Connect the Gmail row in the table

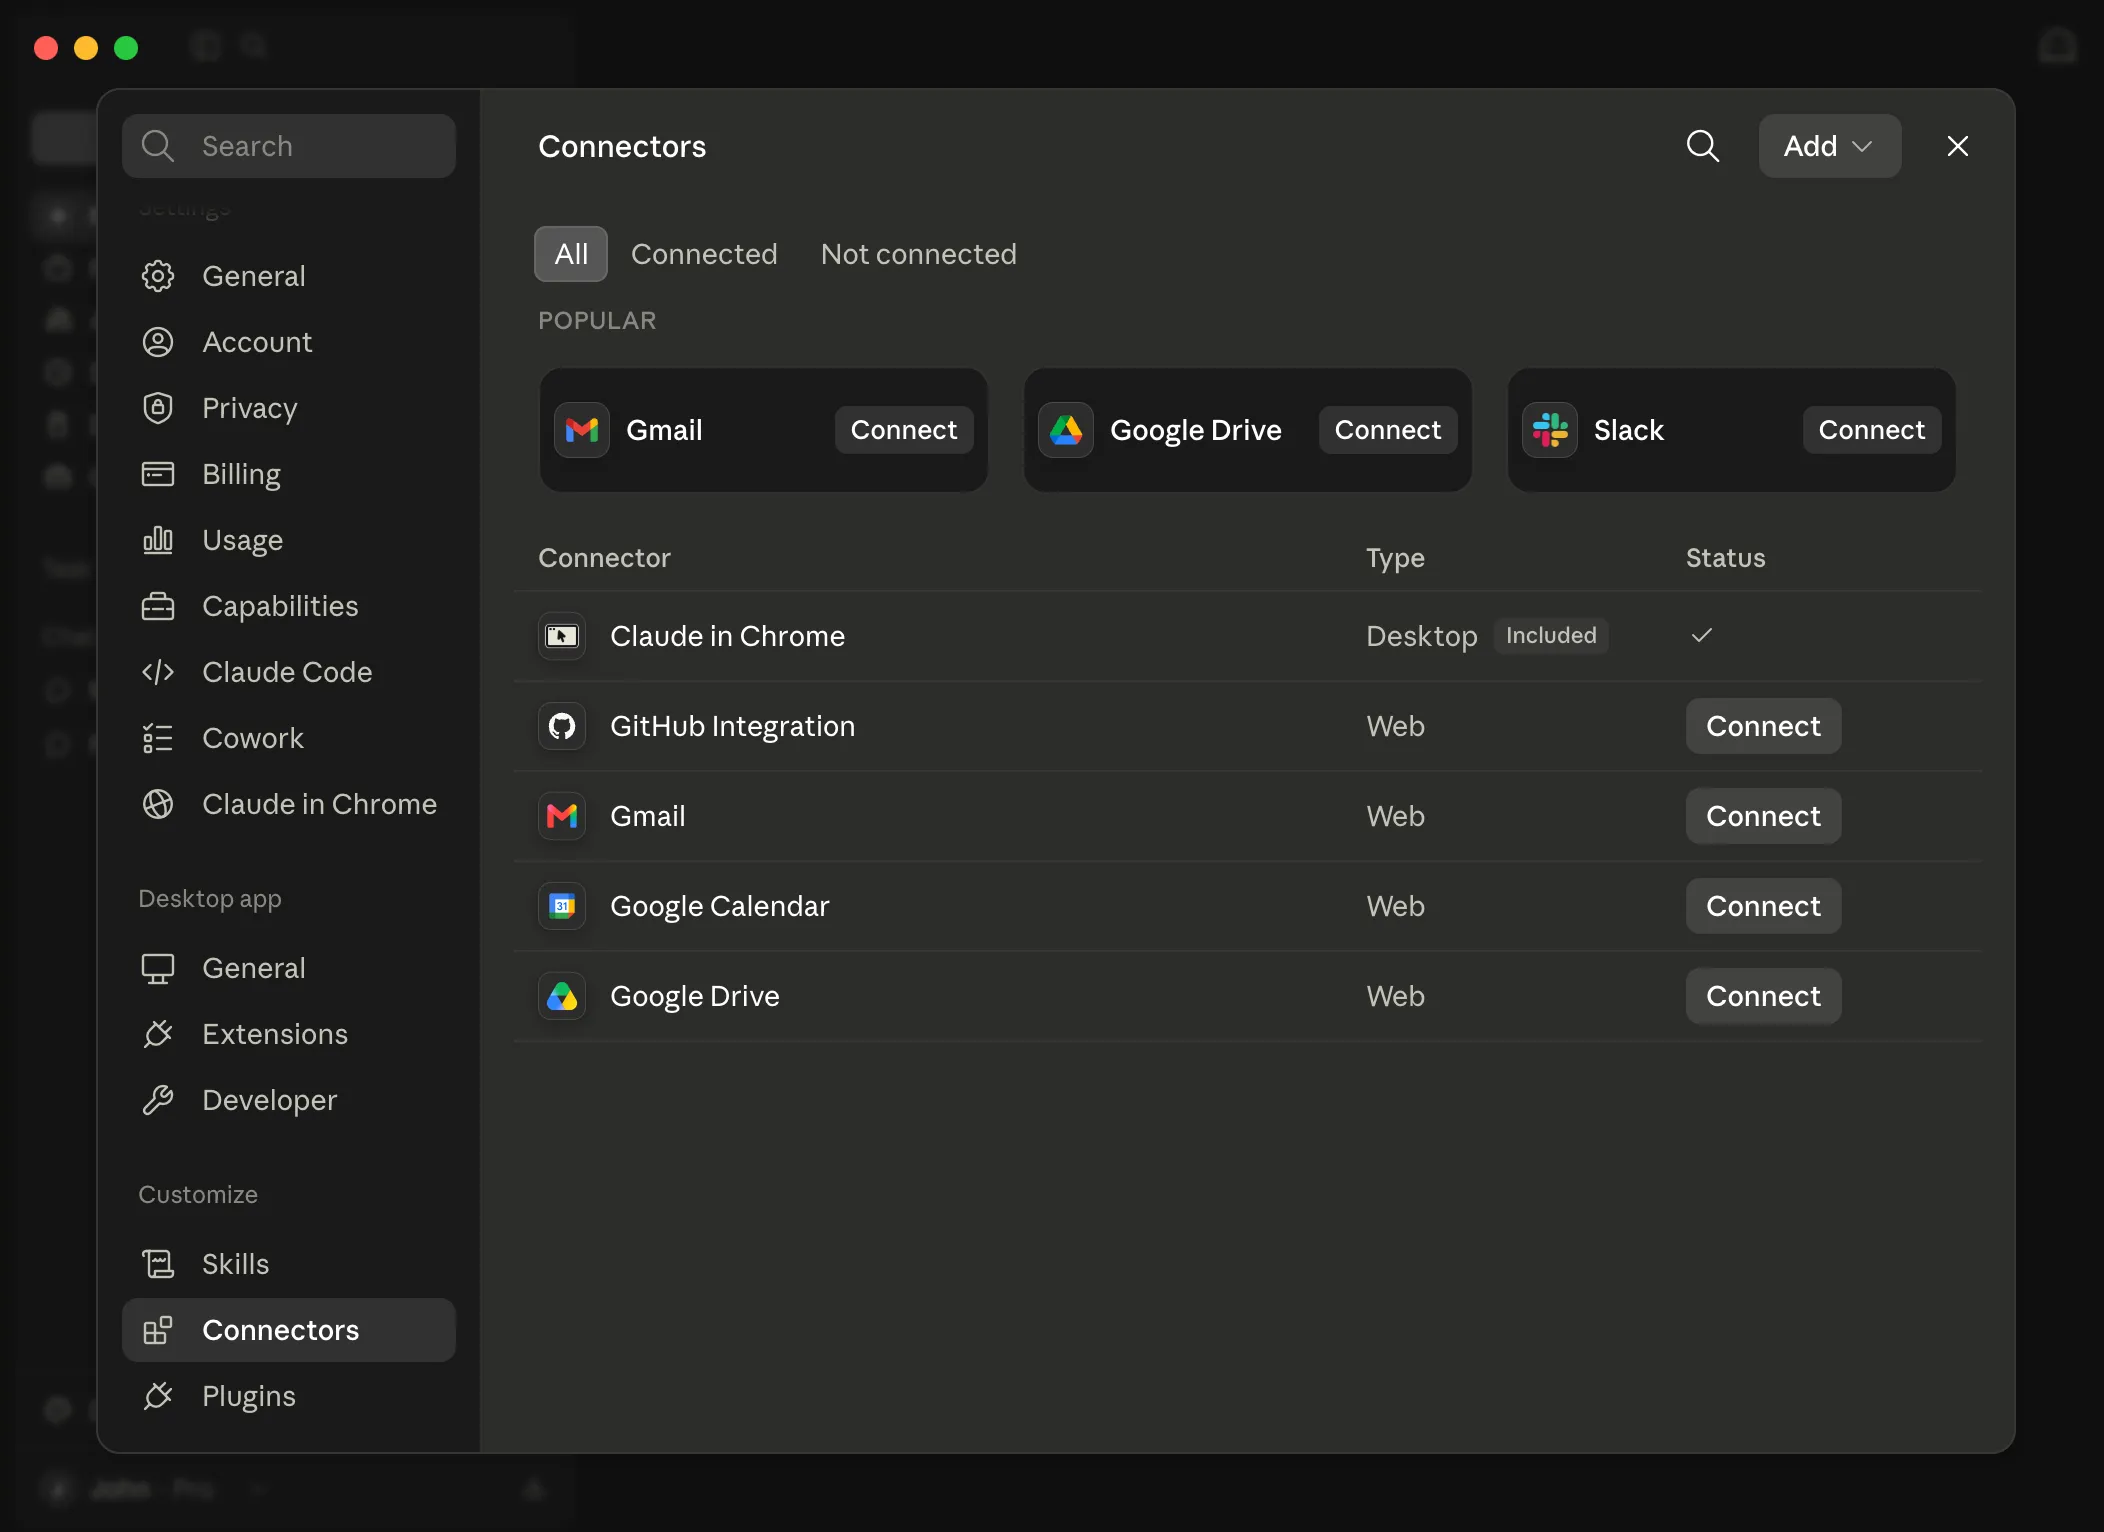point(1763,816)
